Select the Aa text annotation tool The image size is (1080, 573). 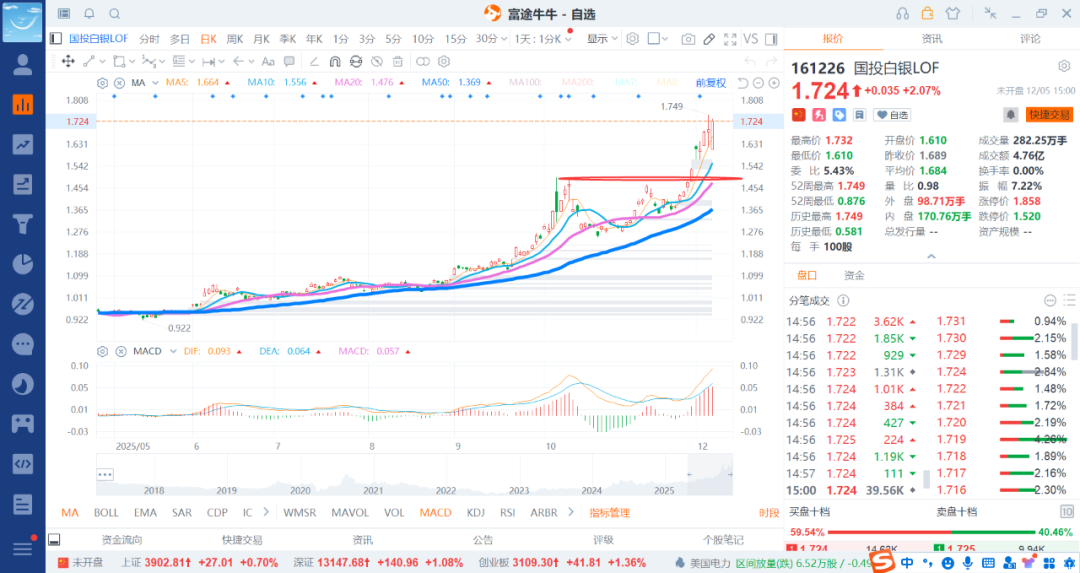(268, 61)
